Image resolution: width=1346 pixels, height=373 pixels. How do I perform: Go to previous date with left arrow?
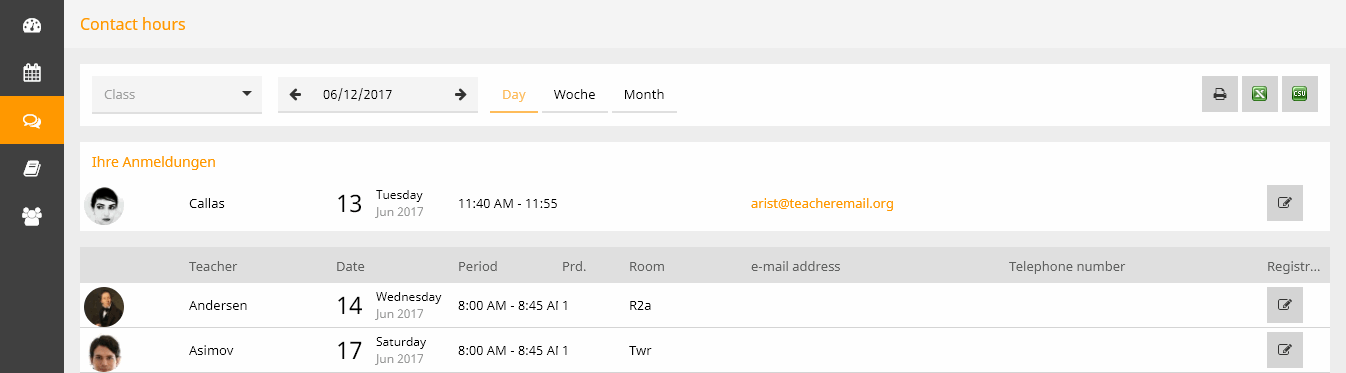click(295, 95)
